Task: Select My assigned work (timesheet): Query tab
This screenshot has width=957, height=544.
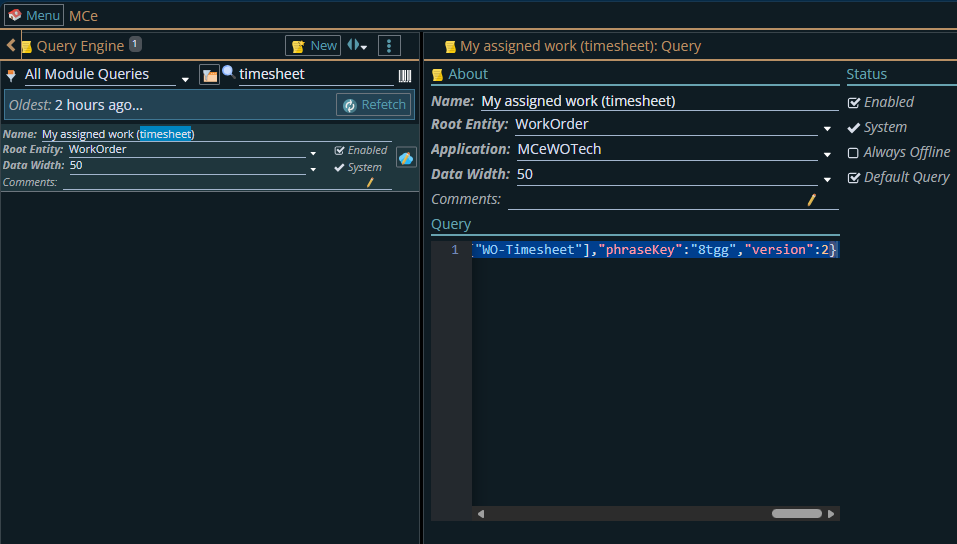Action: pyautogui.click(x=580, y=46)
